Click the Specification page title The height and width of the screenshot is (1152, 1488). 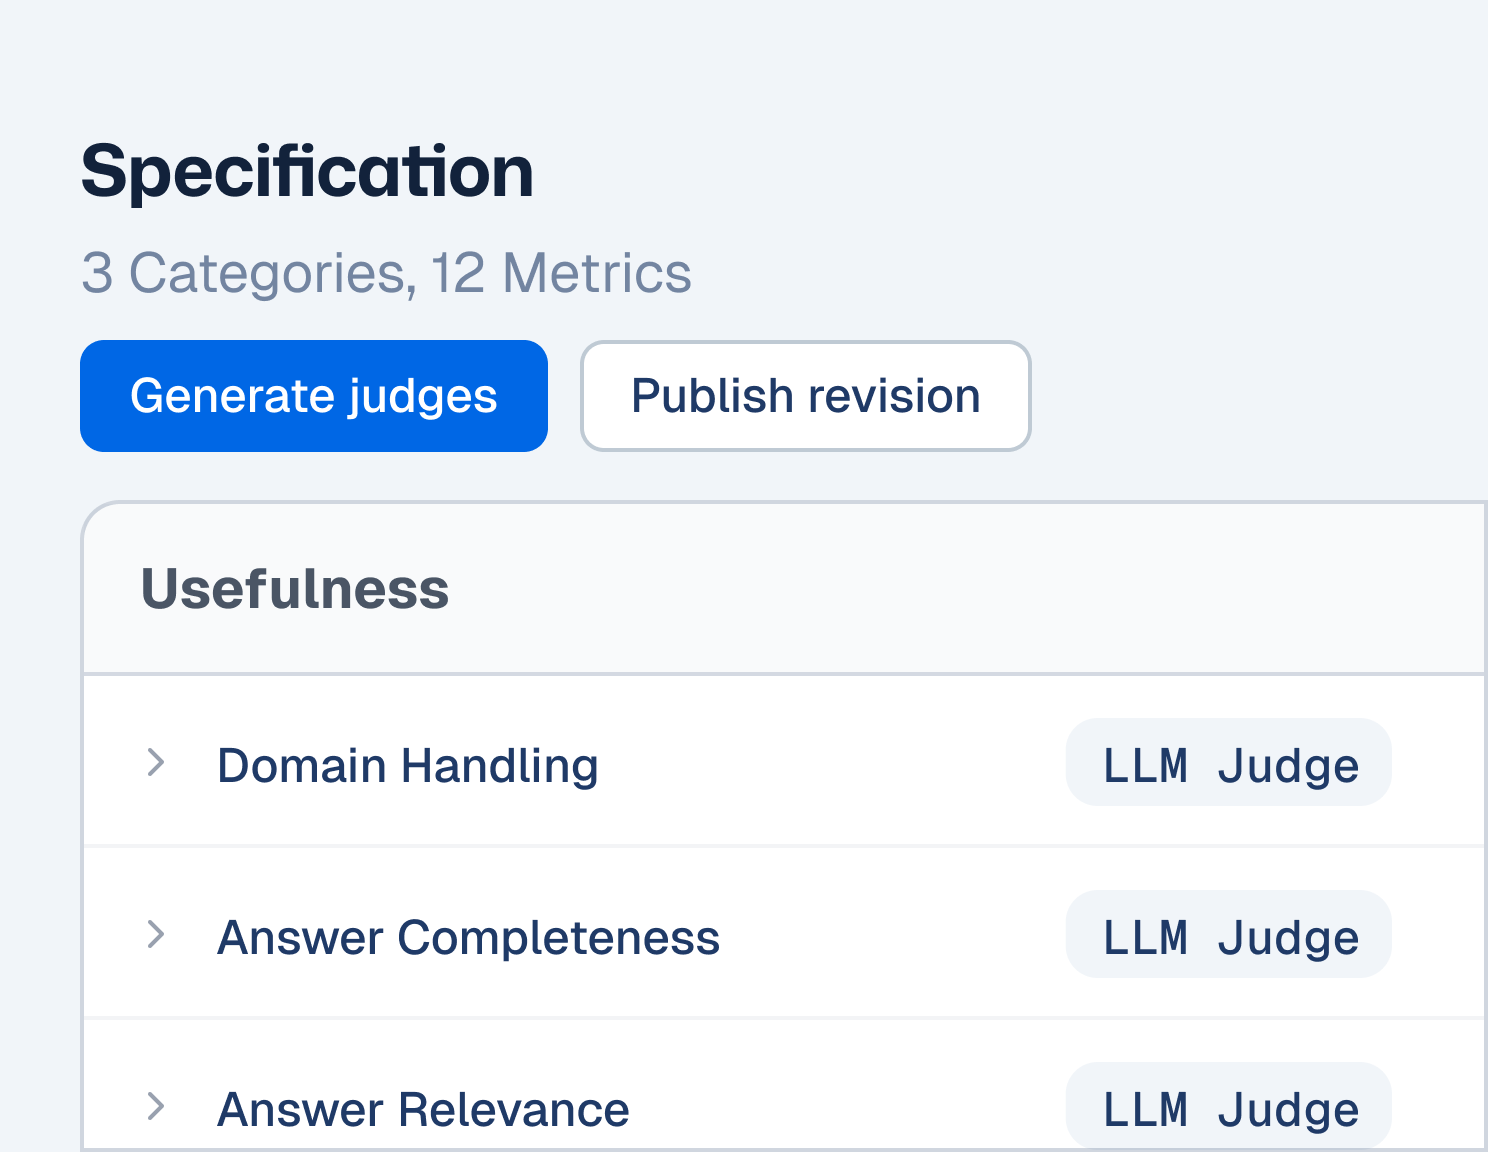click(x=308, y=170)
